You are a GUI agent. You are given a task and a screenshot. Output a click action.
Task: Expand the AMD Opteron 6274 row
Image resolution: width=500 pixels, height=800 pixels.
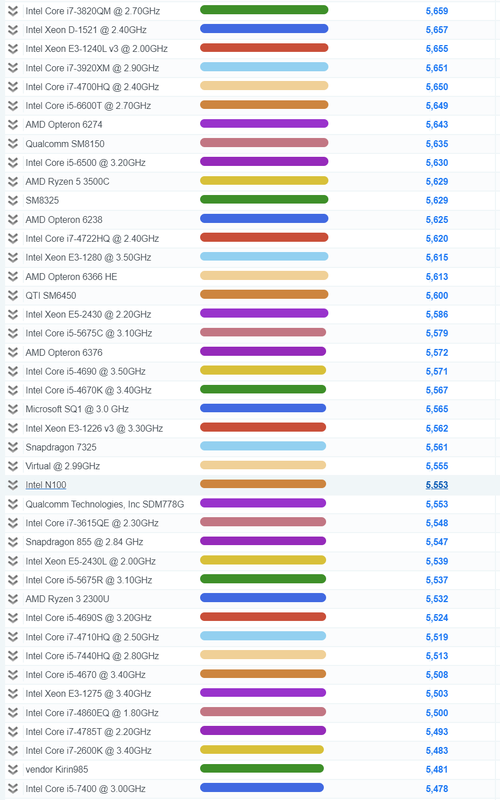(13, 124)
